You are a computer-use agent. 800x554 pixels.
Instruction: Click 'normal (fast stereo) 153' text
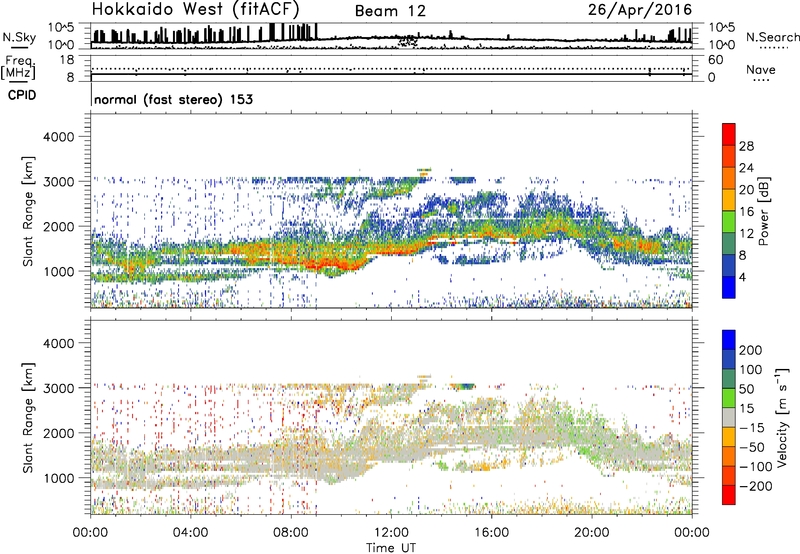(173, 99)
